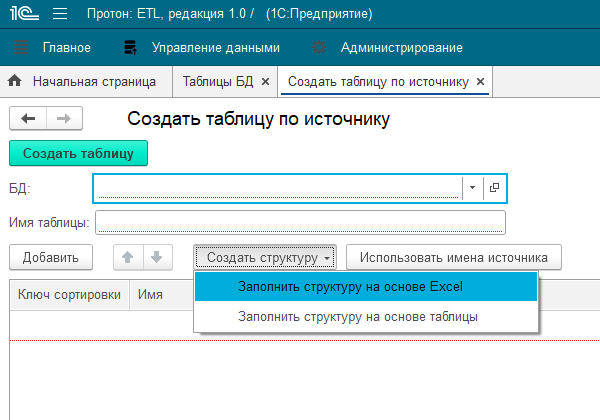This screenshot has width=600, height=420.
Task: Move row down with the down arrow
Action: click(x=157, y=257)
